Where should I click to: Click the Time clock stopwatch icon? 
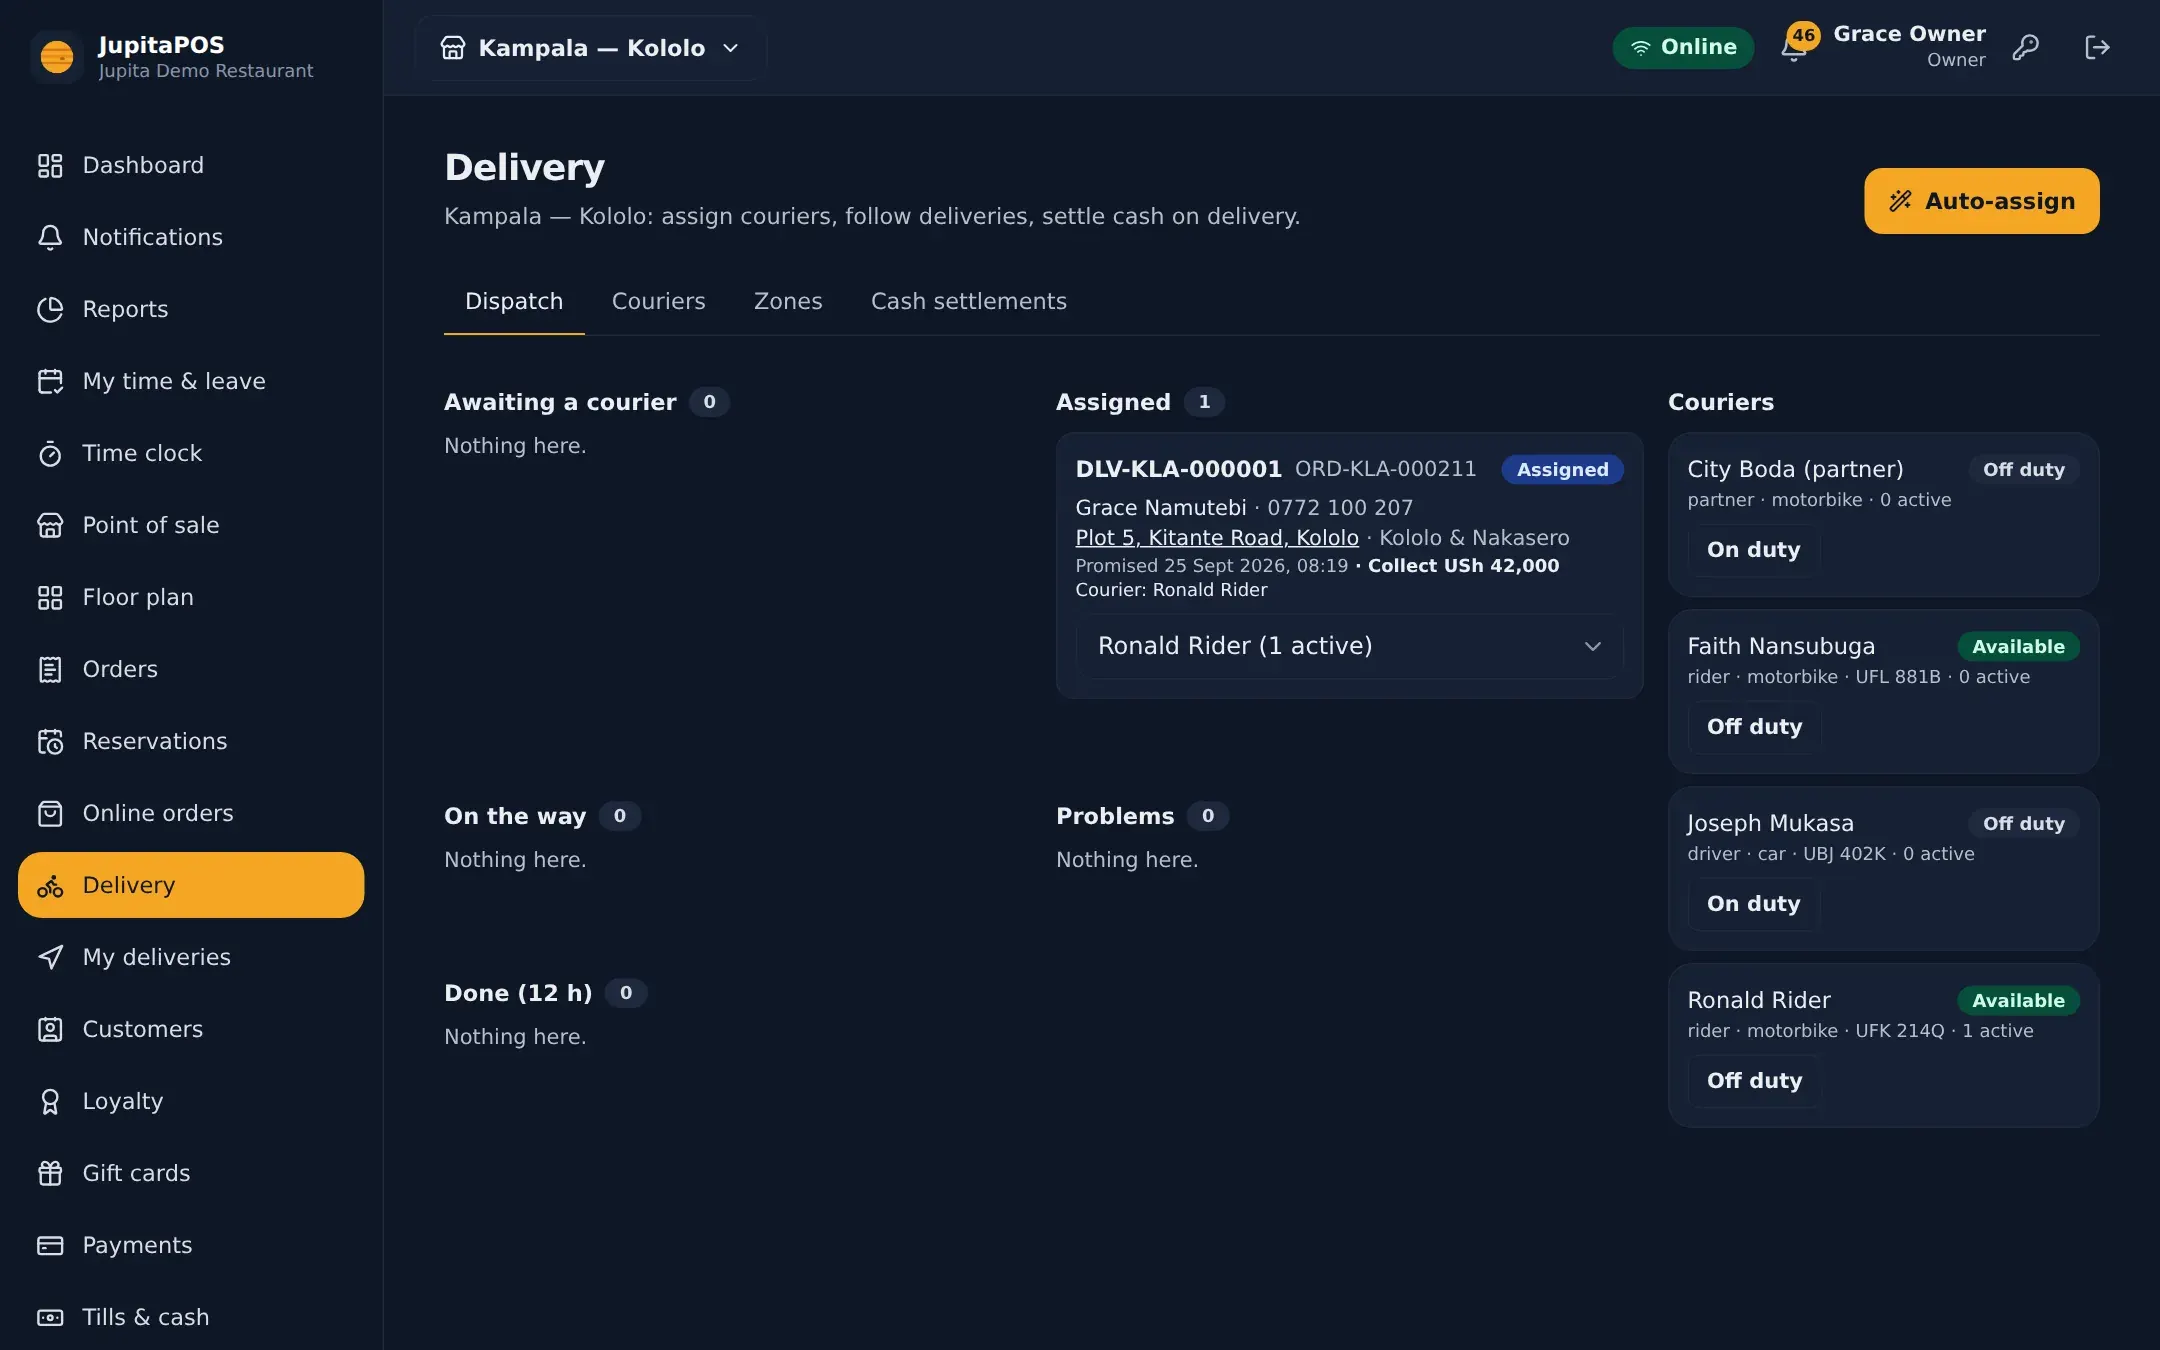click(x=50, y=453)
